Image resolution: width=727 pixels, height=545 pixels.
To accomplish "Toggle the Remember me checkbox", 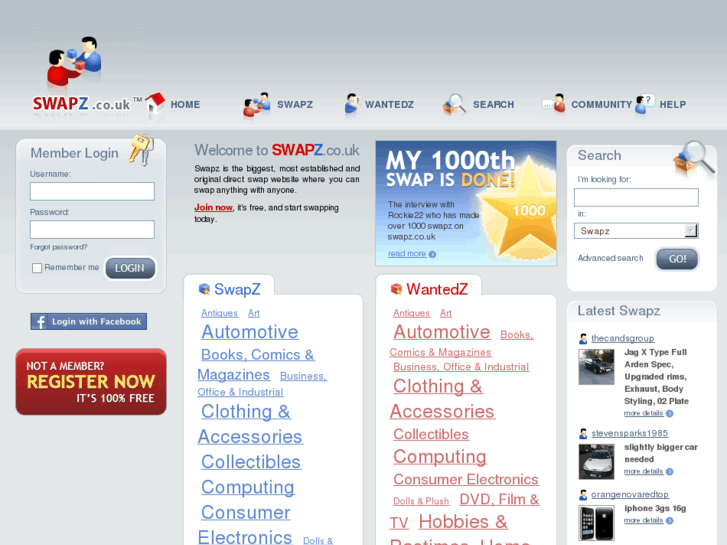I will point(37,268).
